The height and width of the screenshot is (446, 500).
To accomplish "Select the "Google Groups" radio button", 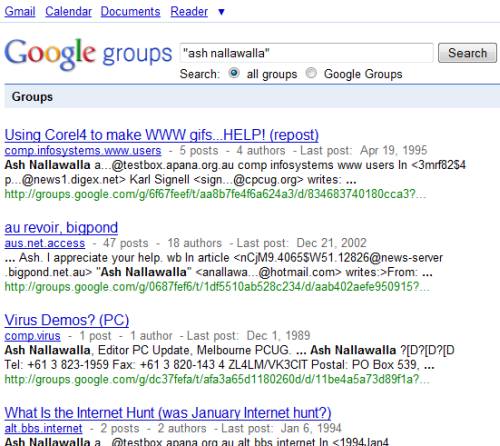I will [x=311, y=73].
